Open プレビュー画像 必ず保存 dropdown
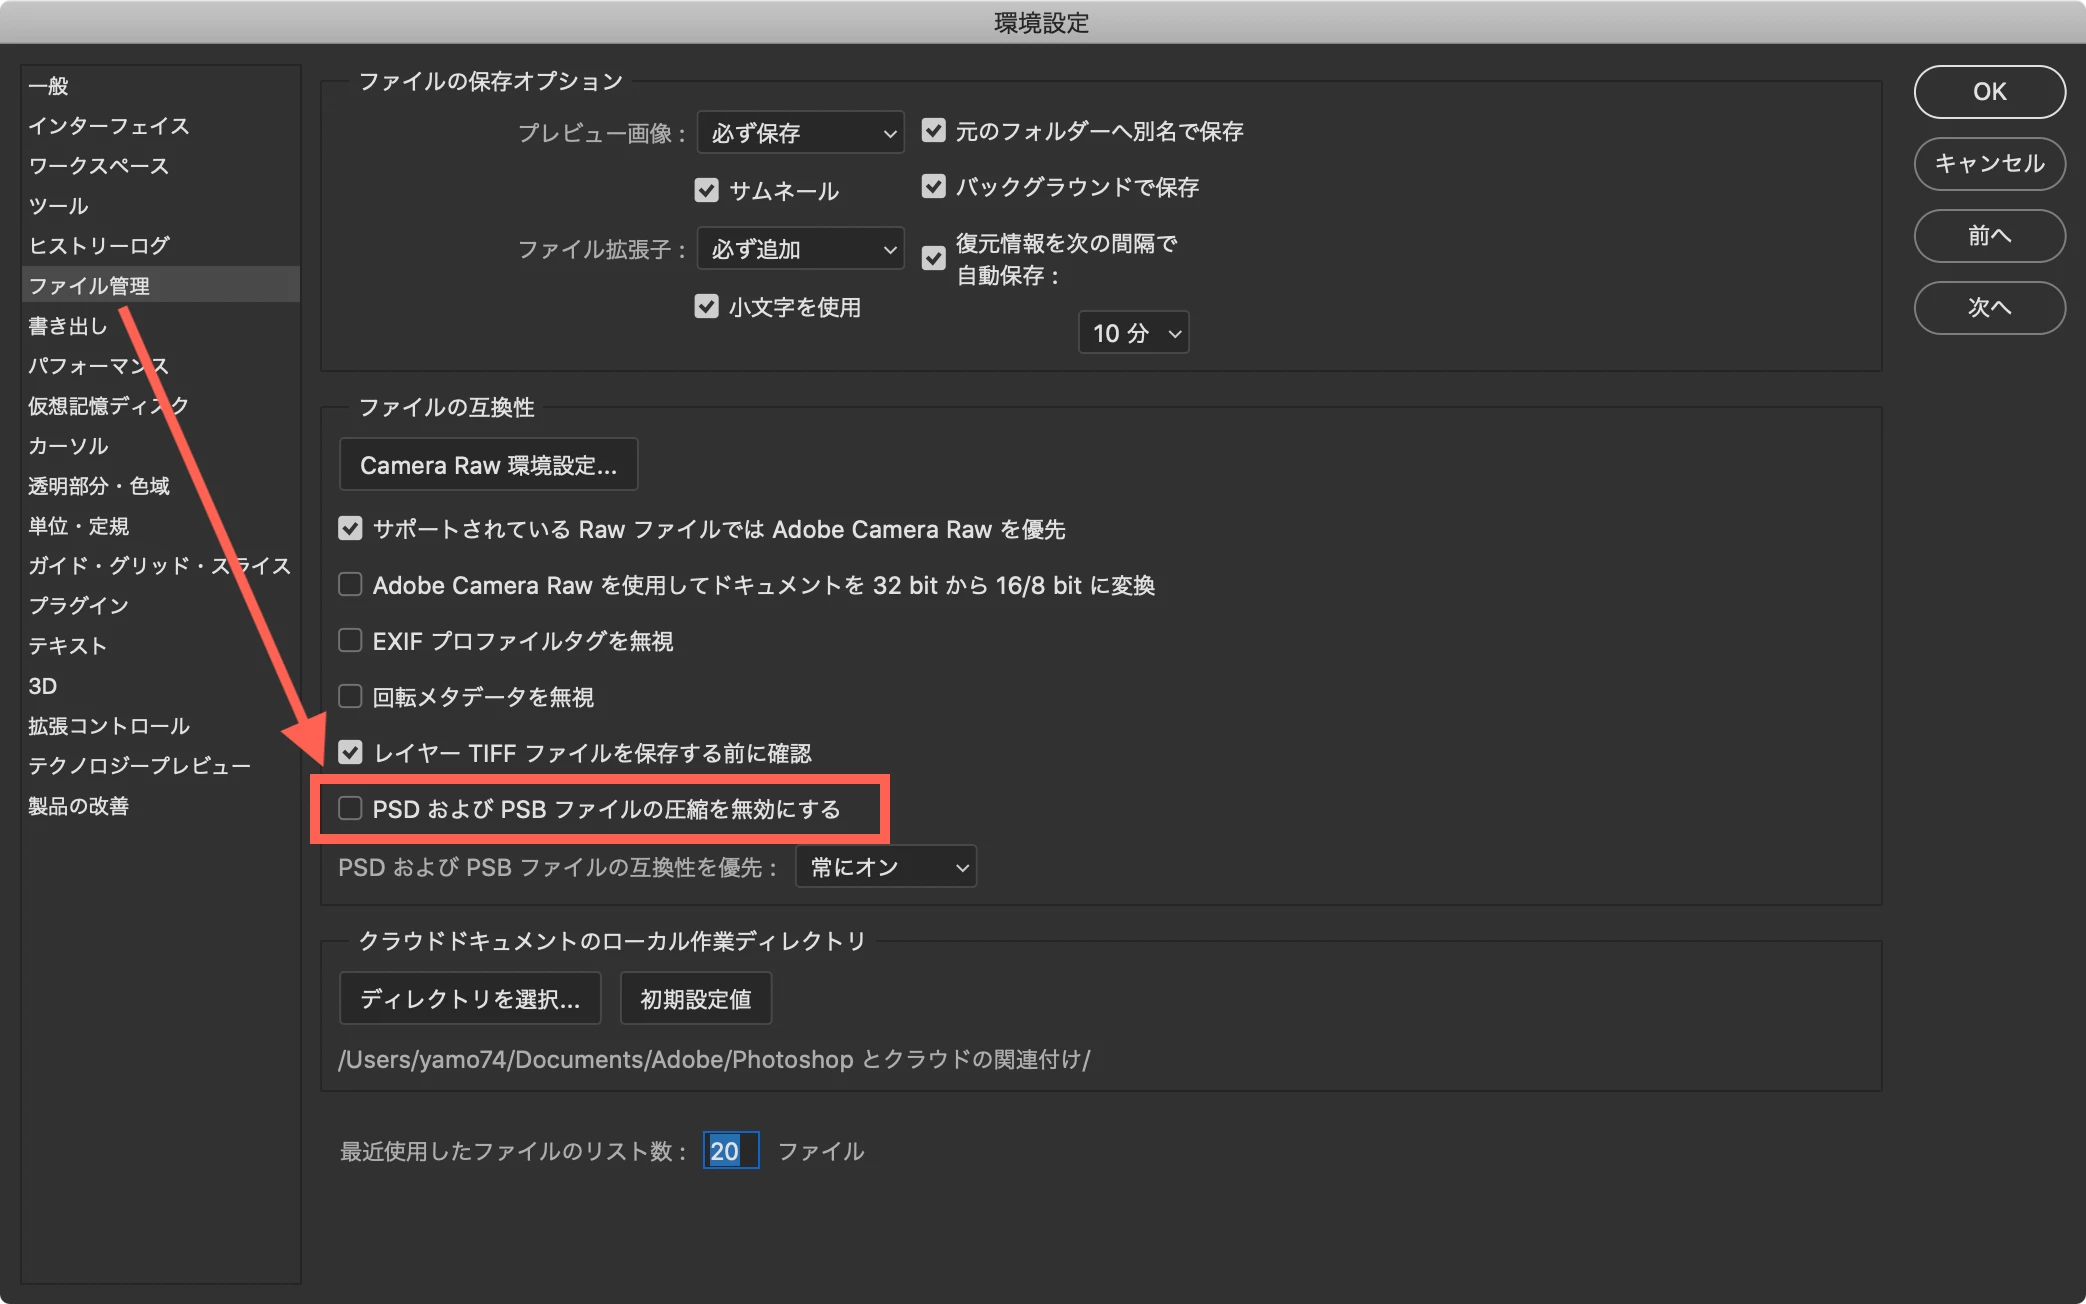 click(800, 132)
